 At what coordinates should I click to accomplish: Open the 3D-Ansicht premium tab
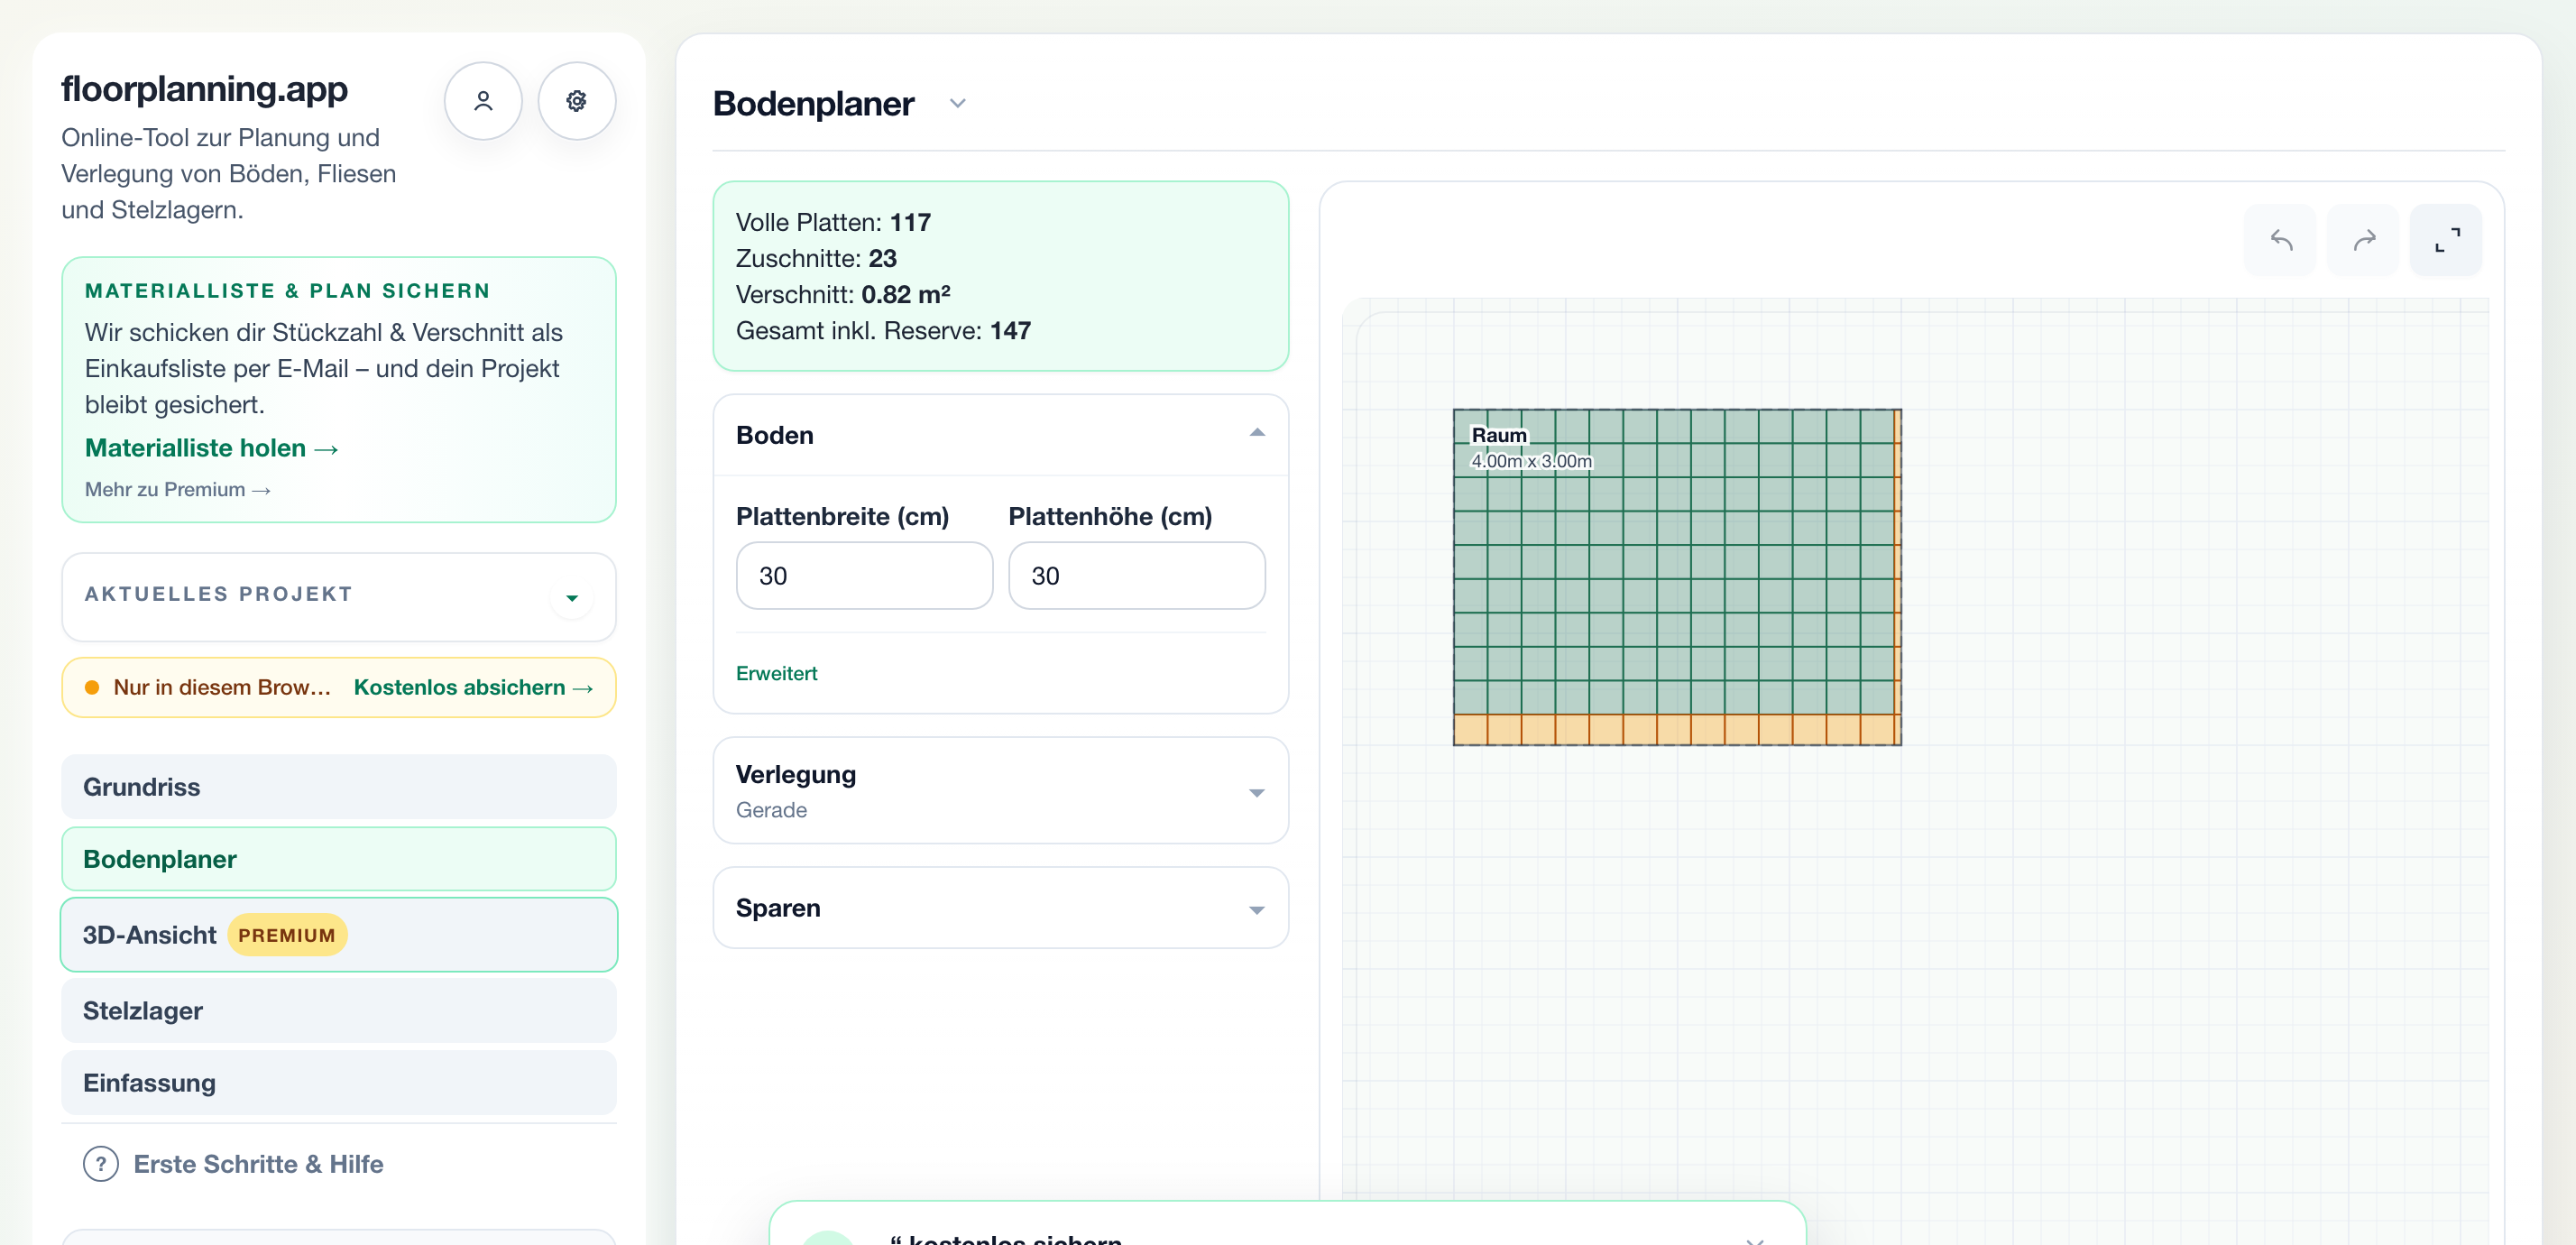339,935
